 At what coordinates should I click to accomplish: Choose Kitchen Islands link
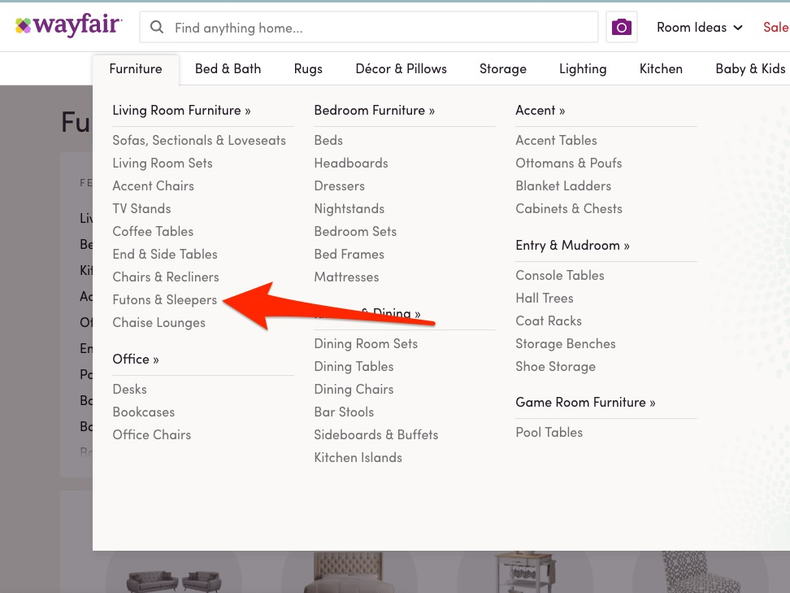tap(358, 458)
